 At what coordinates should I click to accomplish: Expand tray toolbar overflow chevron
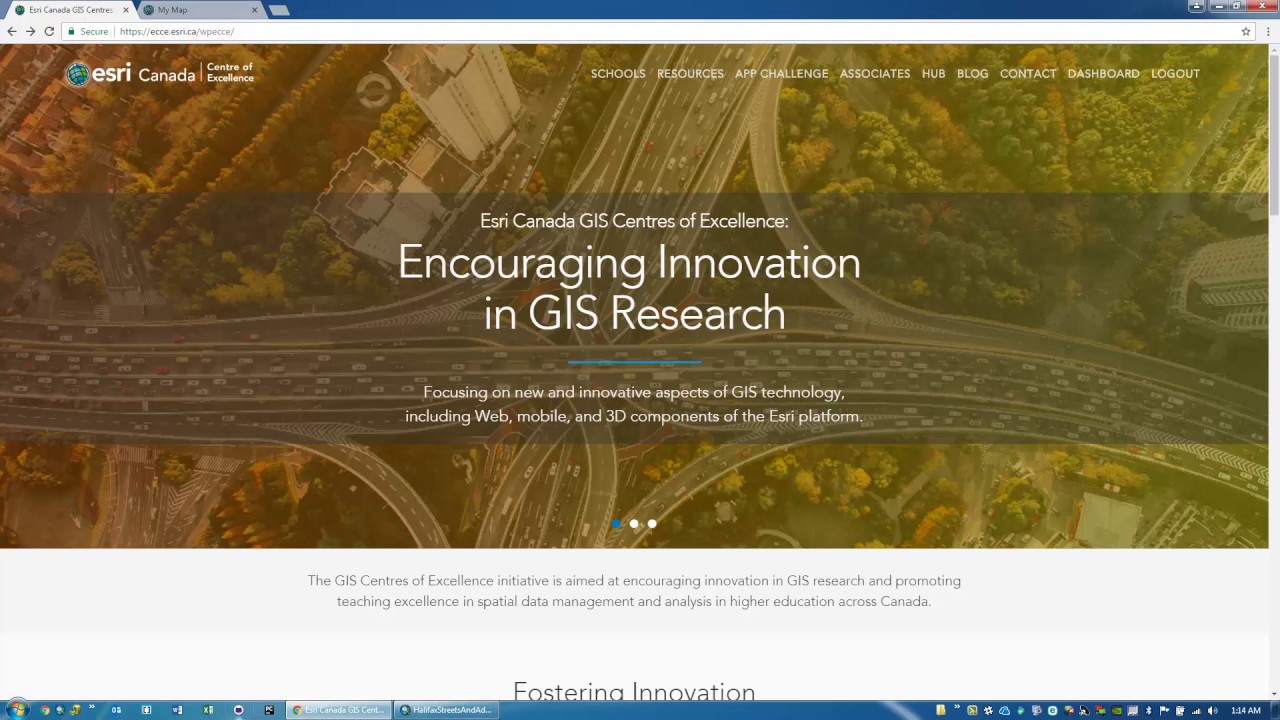pos(957,706)
